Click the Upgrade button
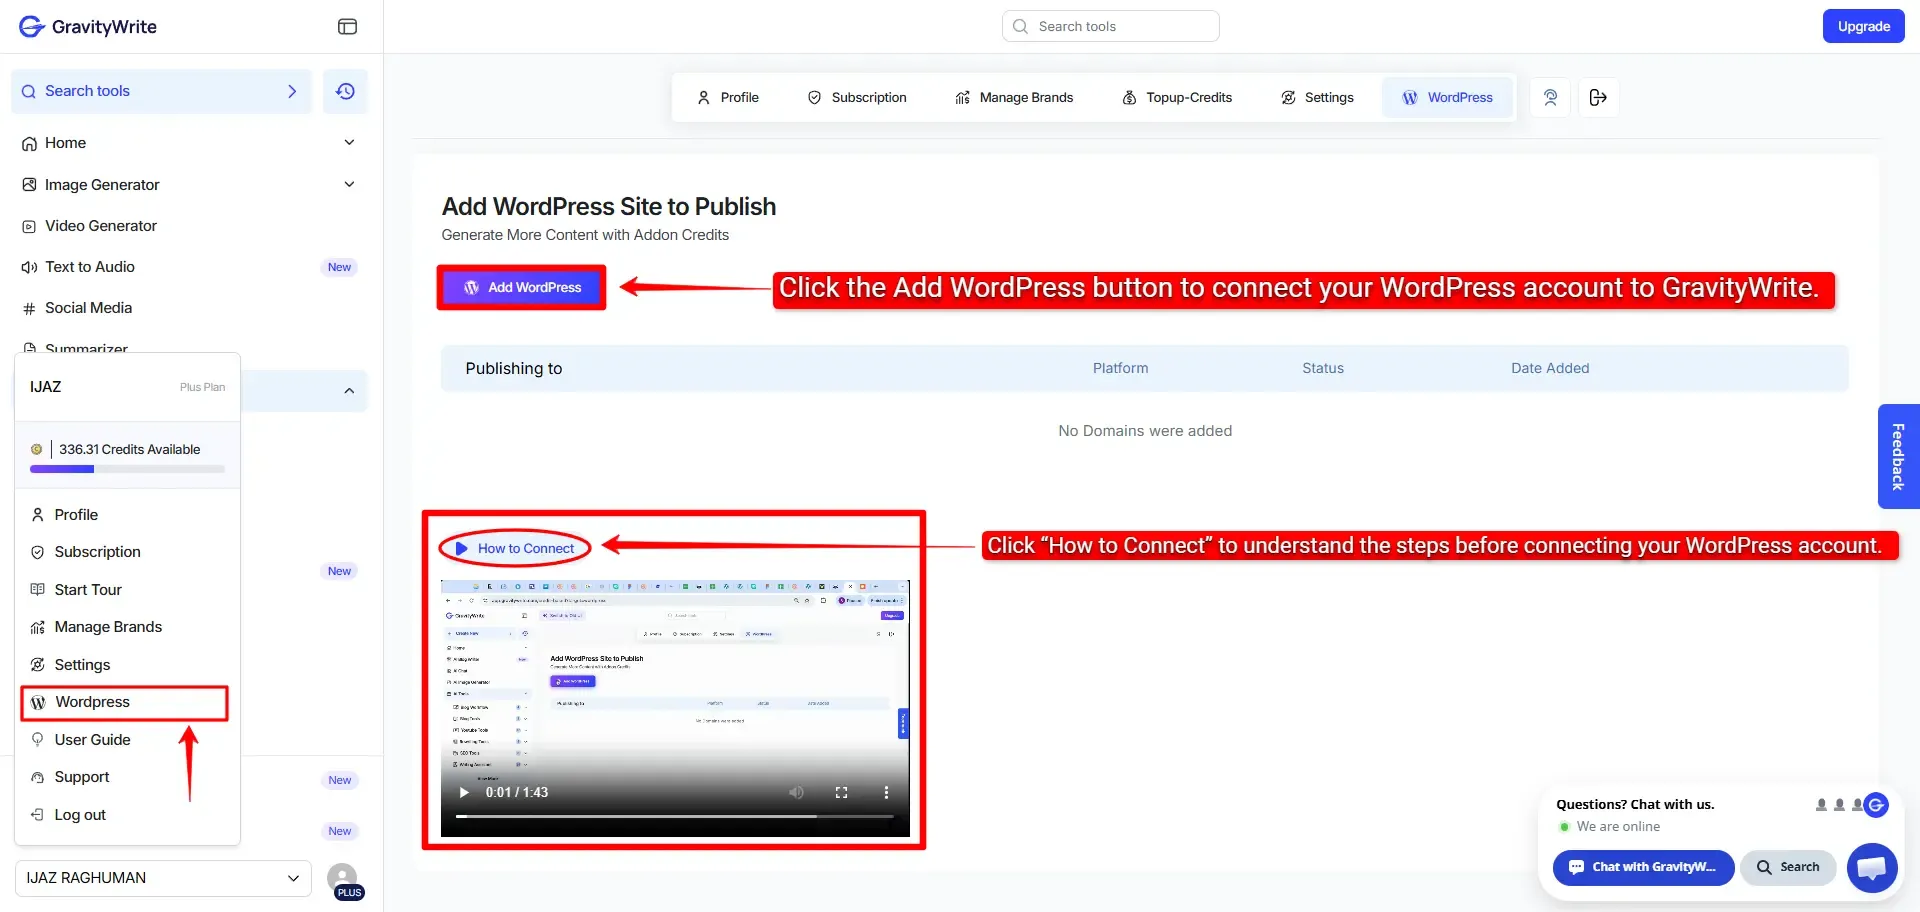The height and width of the screenshot is (912, 1920). (1863, 26)
